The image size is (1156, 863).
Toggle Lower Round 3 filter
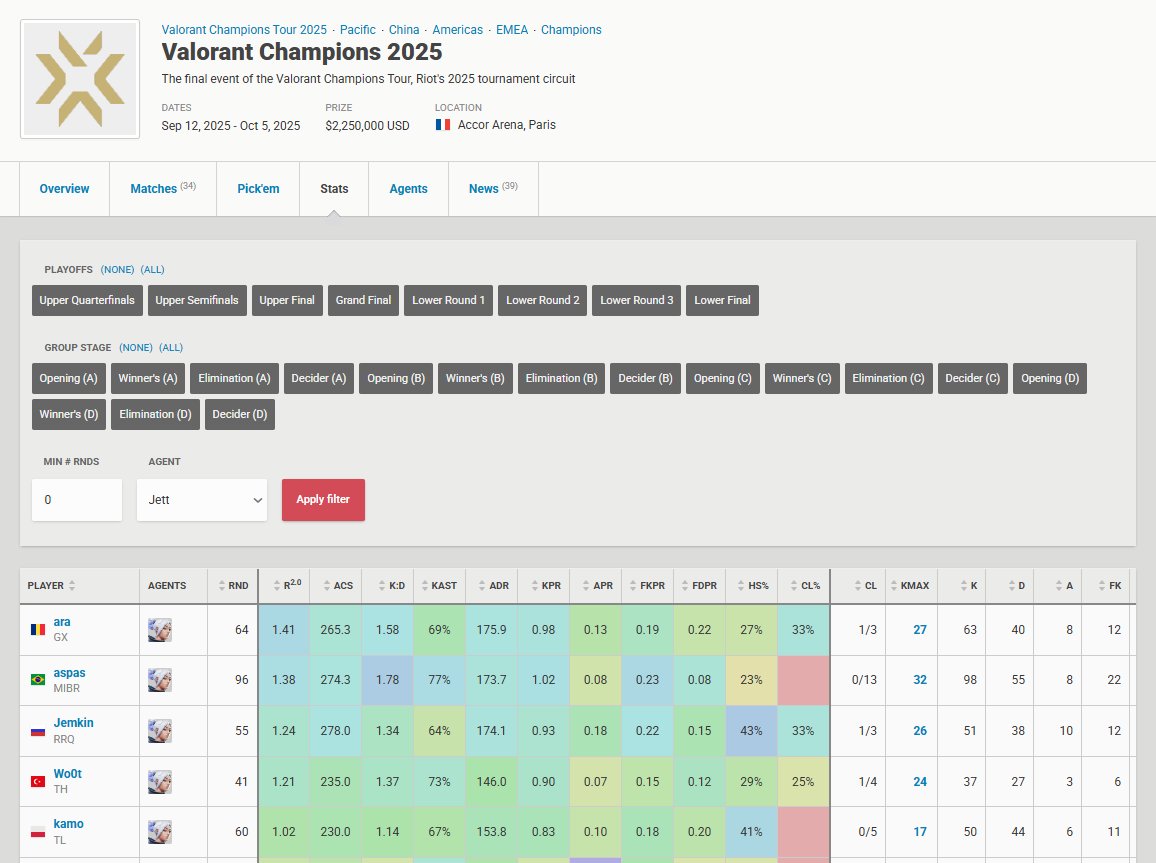point(636,300)
